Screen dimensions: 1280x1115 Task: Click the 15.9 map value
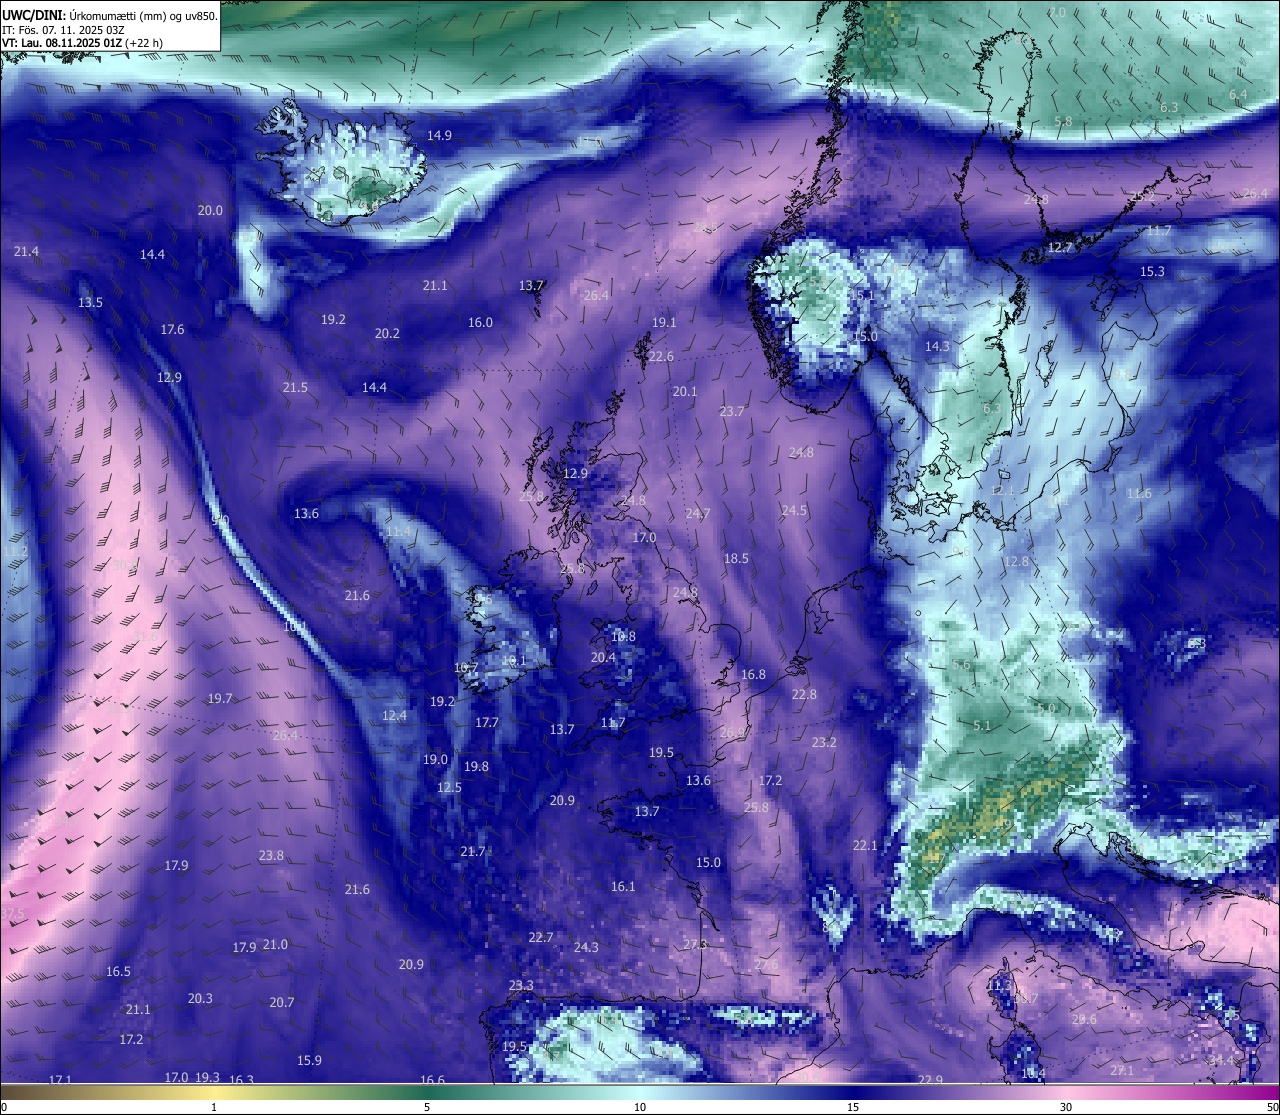coord(309,1060)
